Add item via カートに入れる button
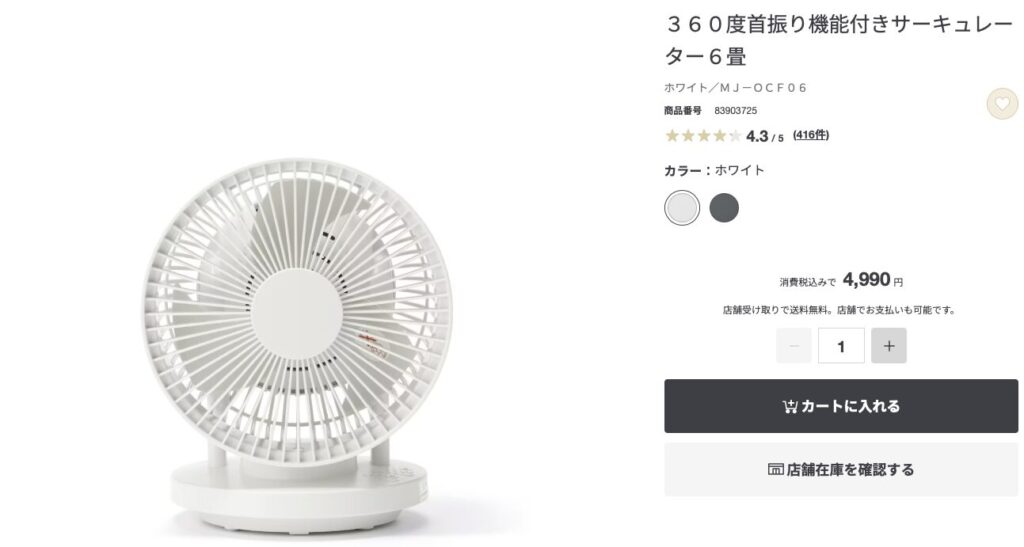The image size is (1024, 547). [x=841, y=406]
